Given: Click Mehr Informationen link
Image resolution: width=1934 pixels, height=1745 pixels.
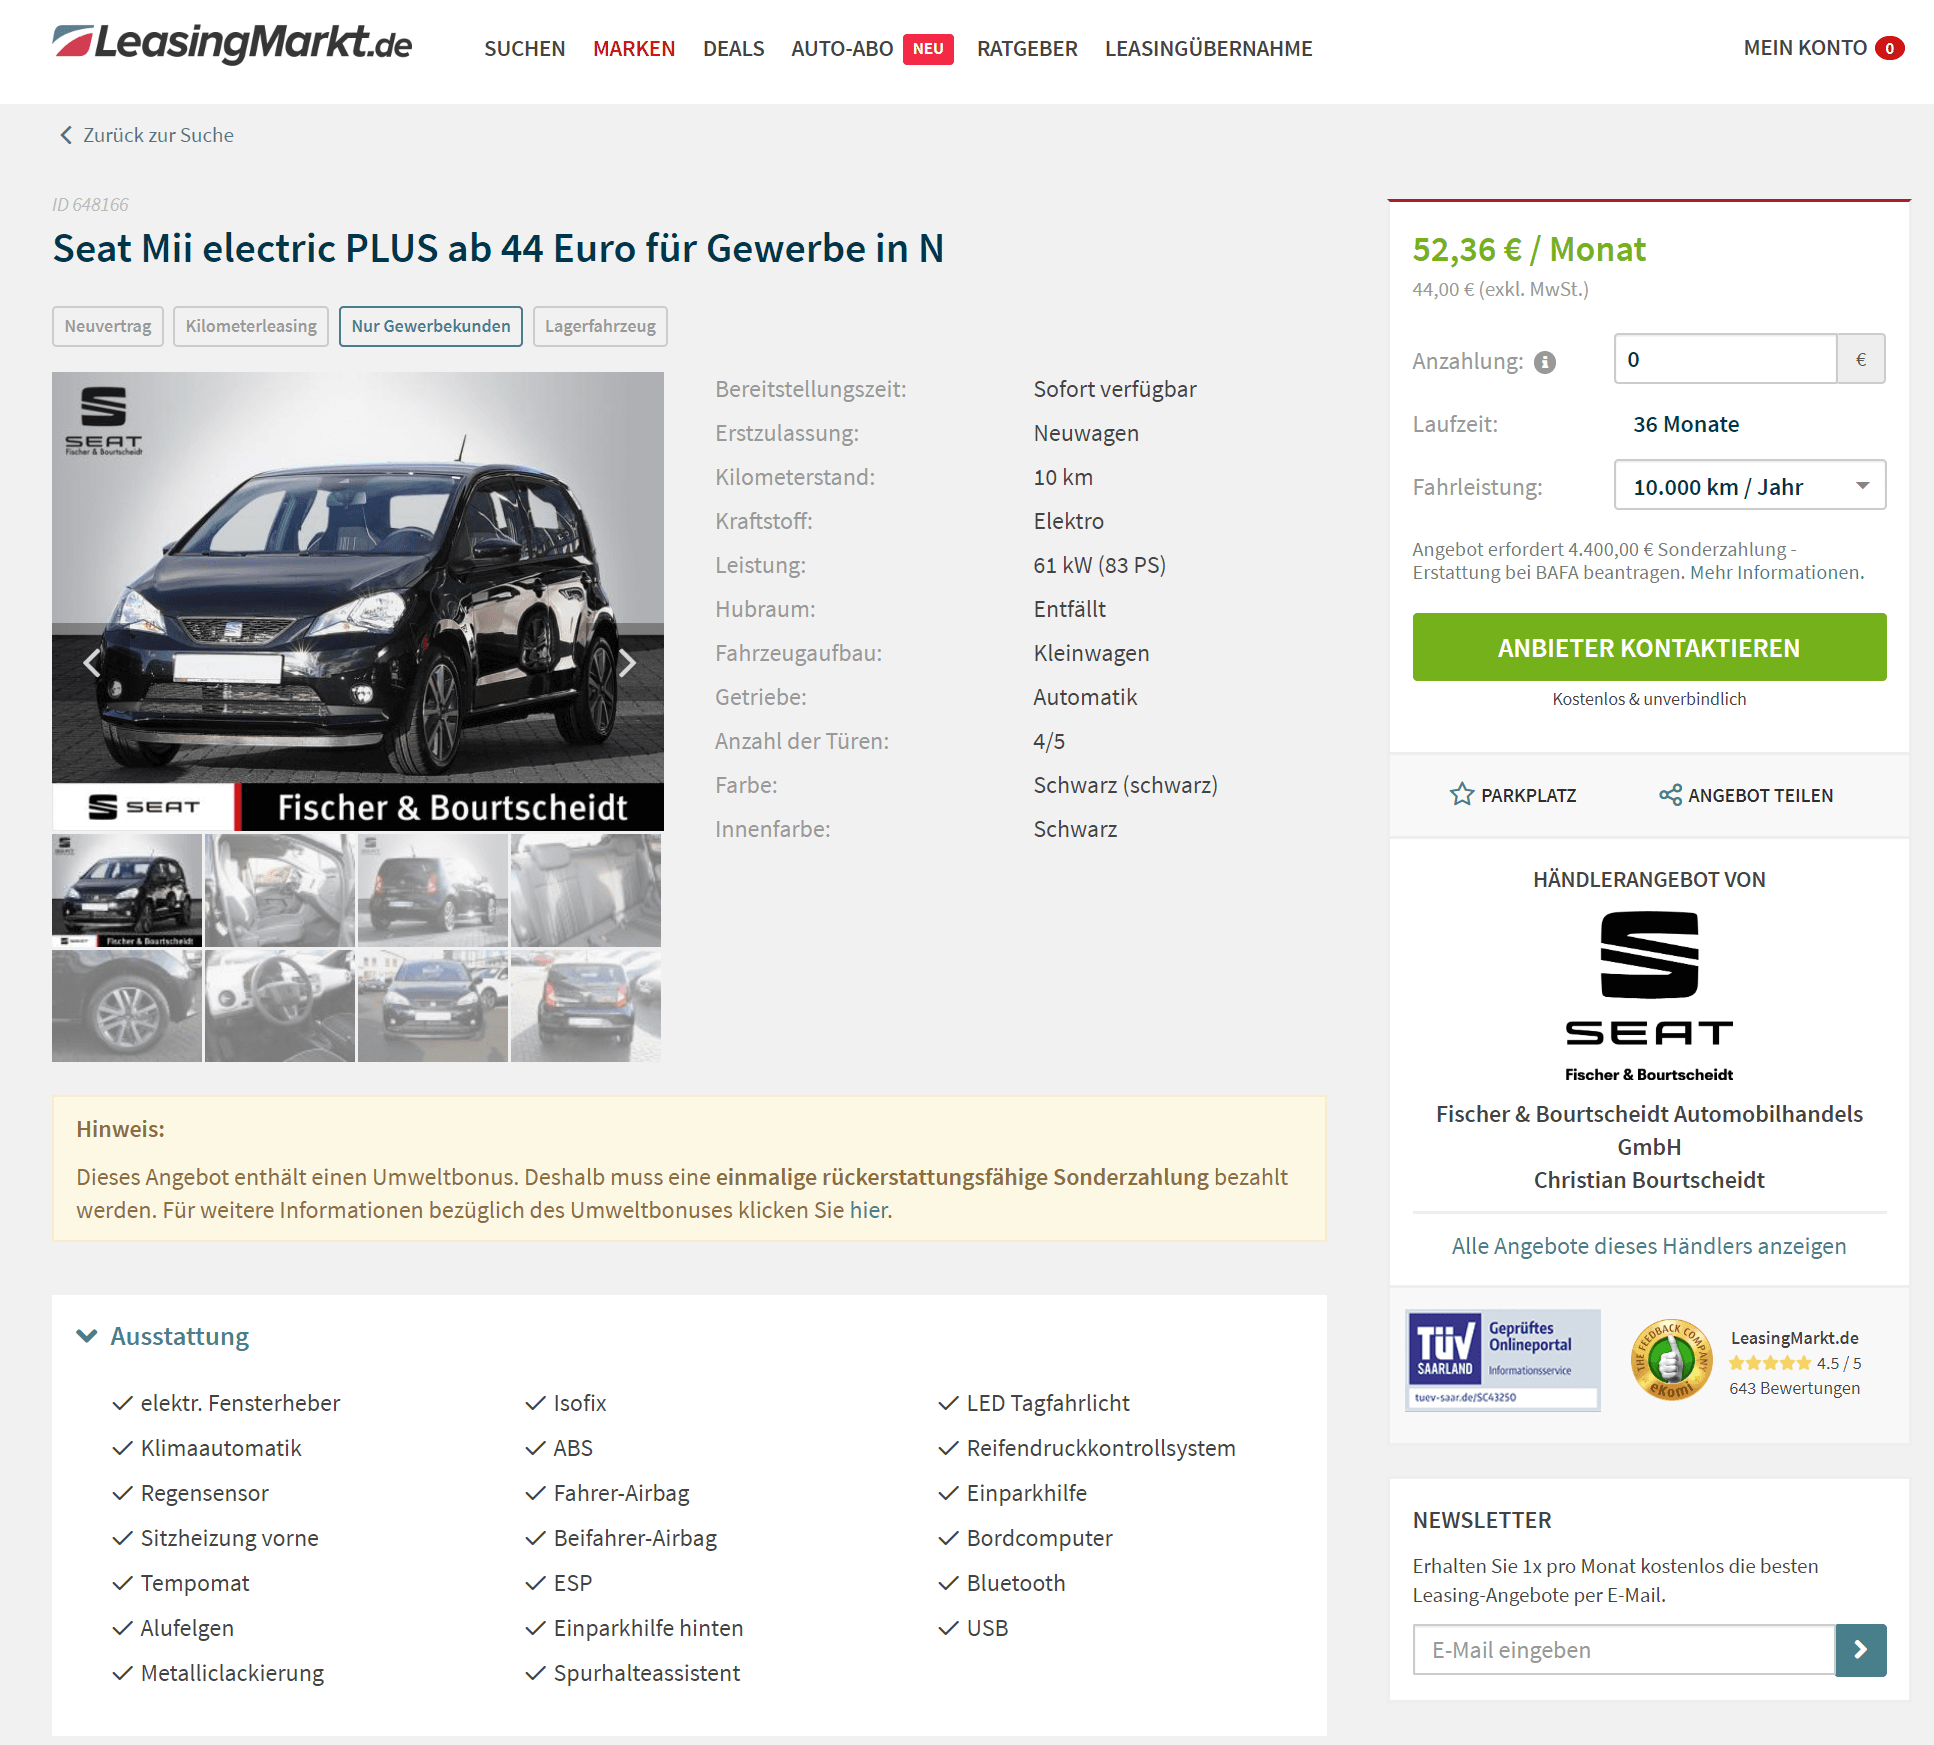Looking at the screenshot, I should 1776,573.
